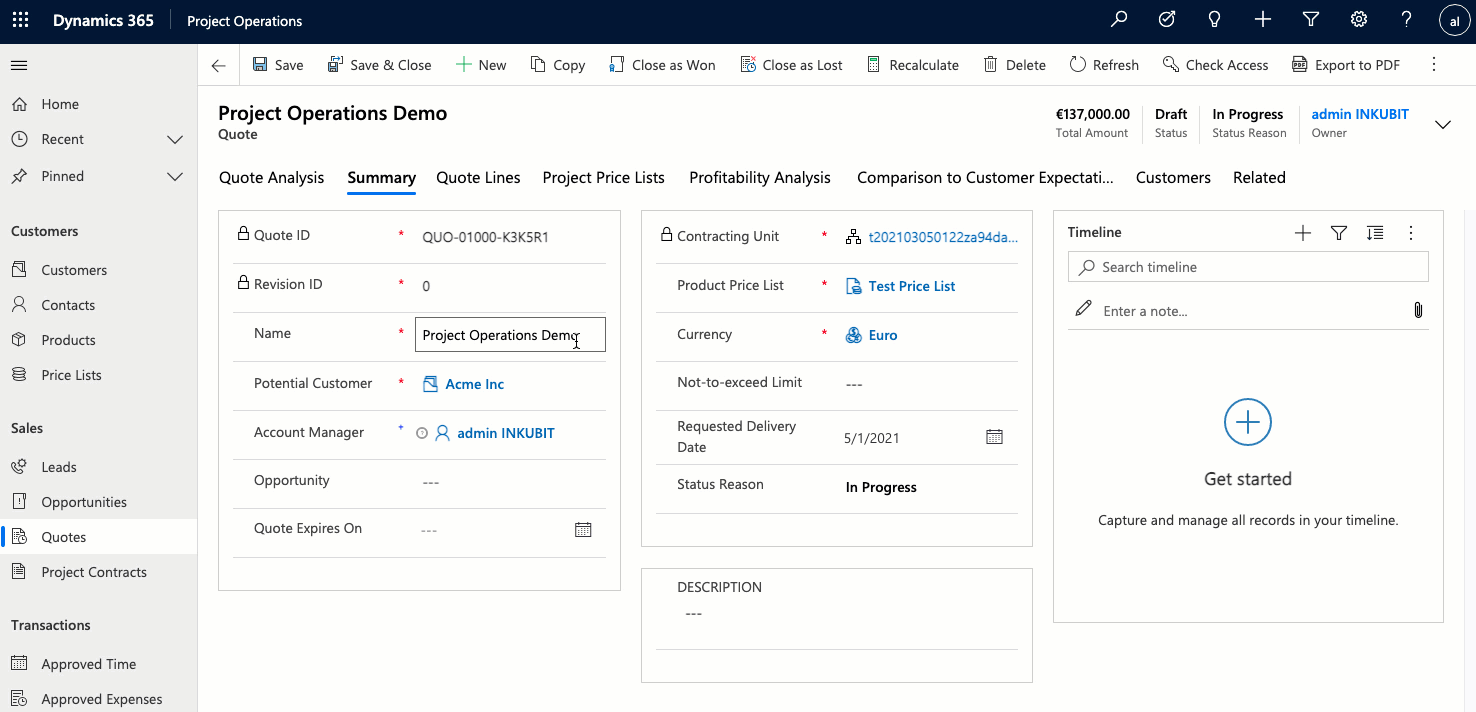Click the search magnifier in top bar
Viewport: 1476px width, 712px height.
pos(1119,19)
